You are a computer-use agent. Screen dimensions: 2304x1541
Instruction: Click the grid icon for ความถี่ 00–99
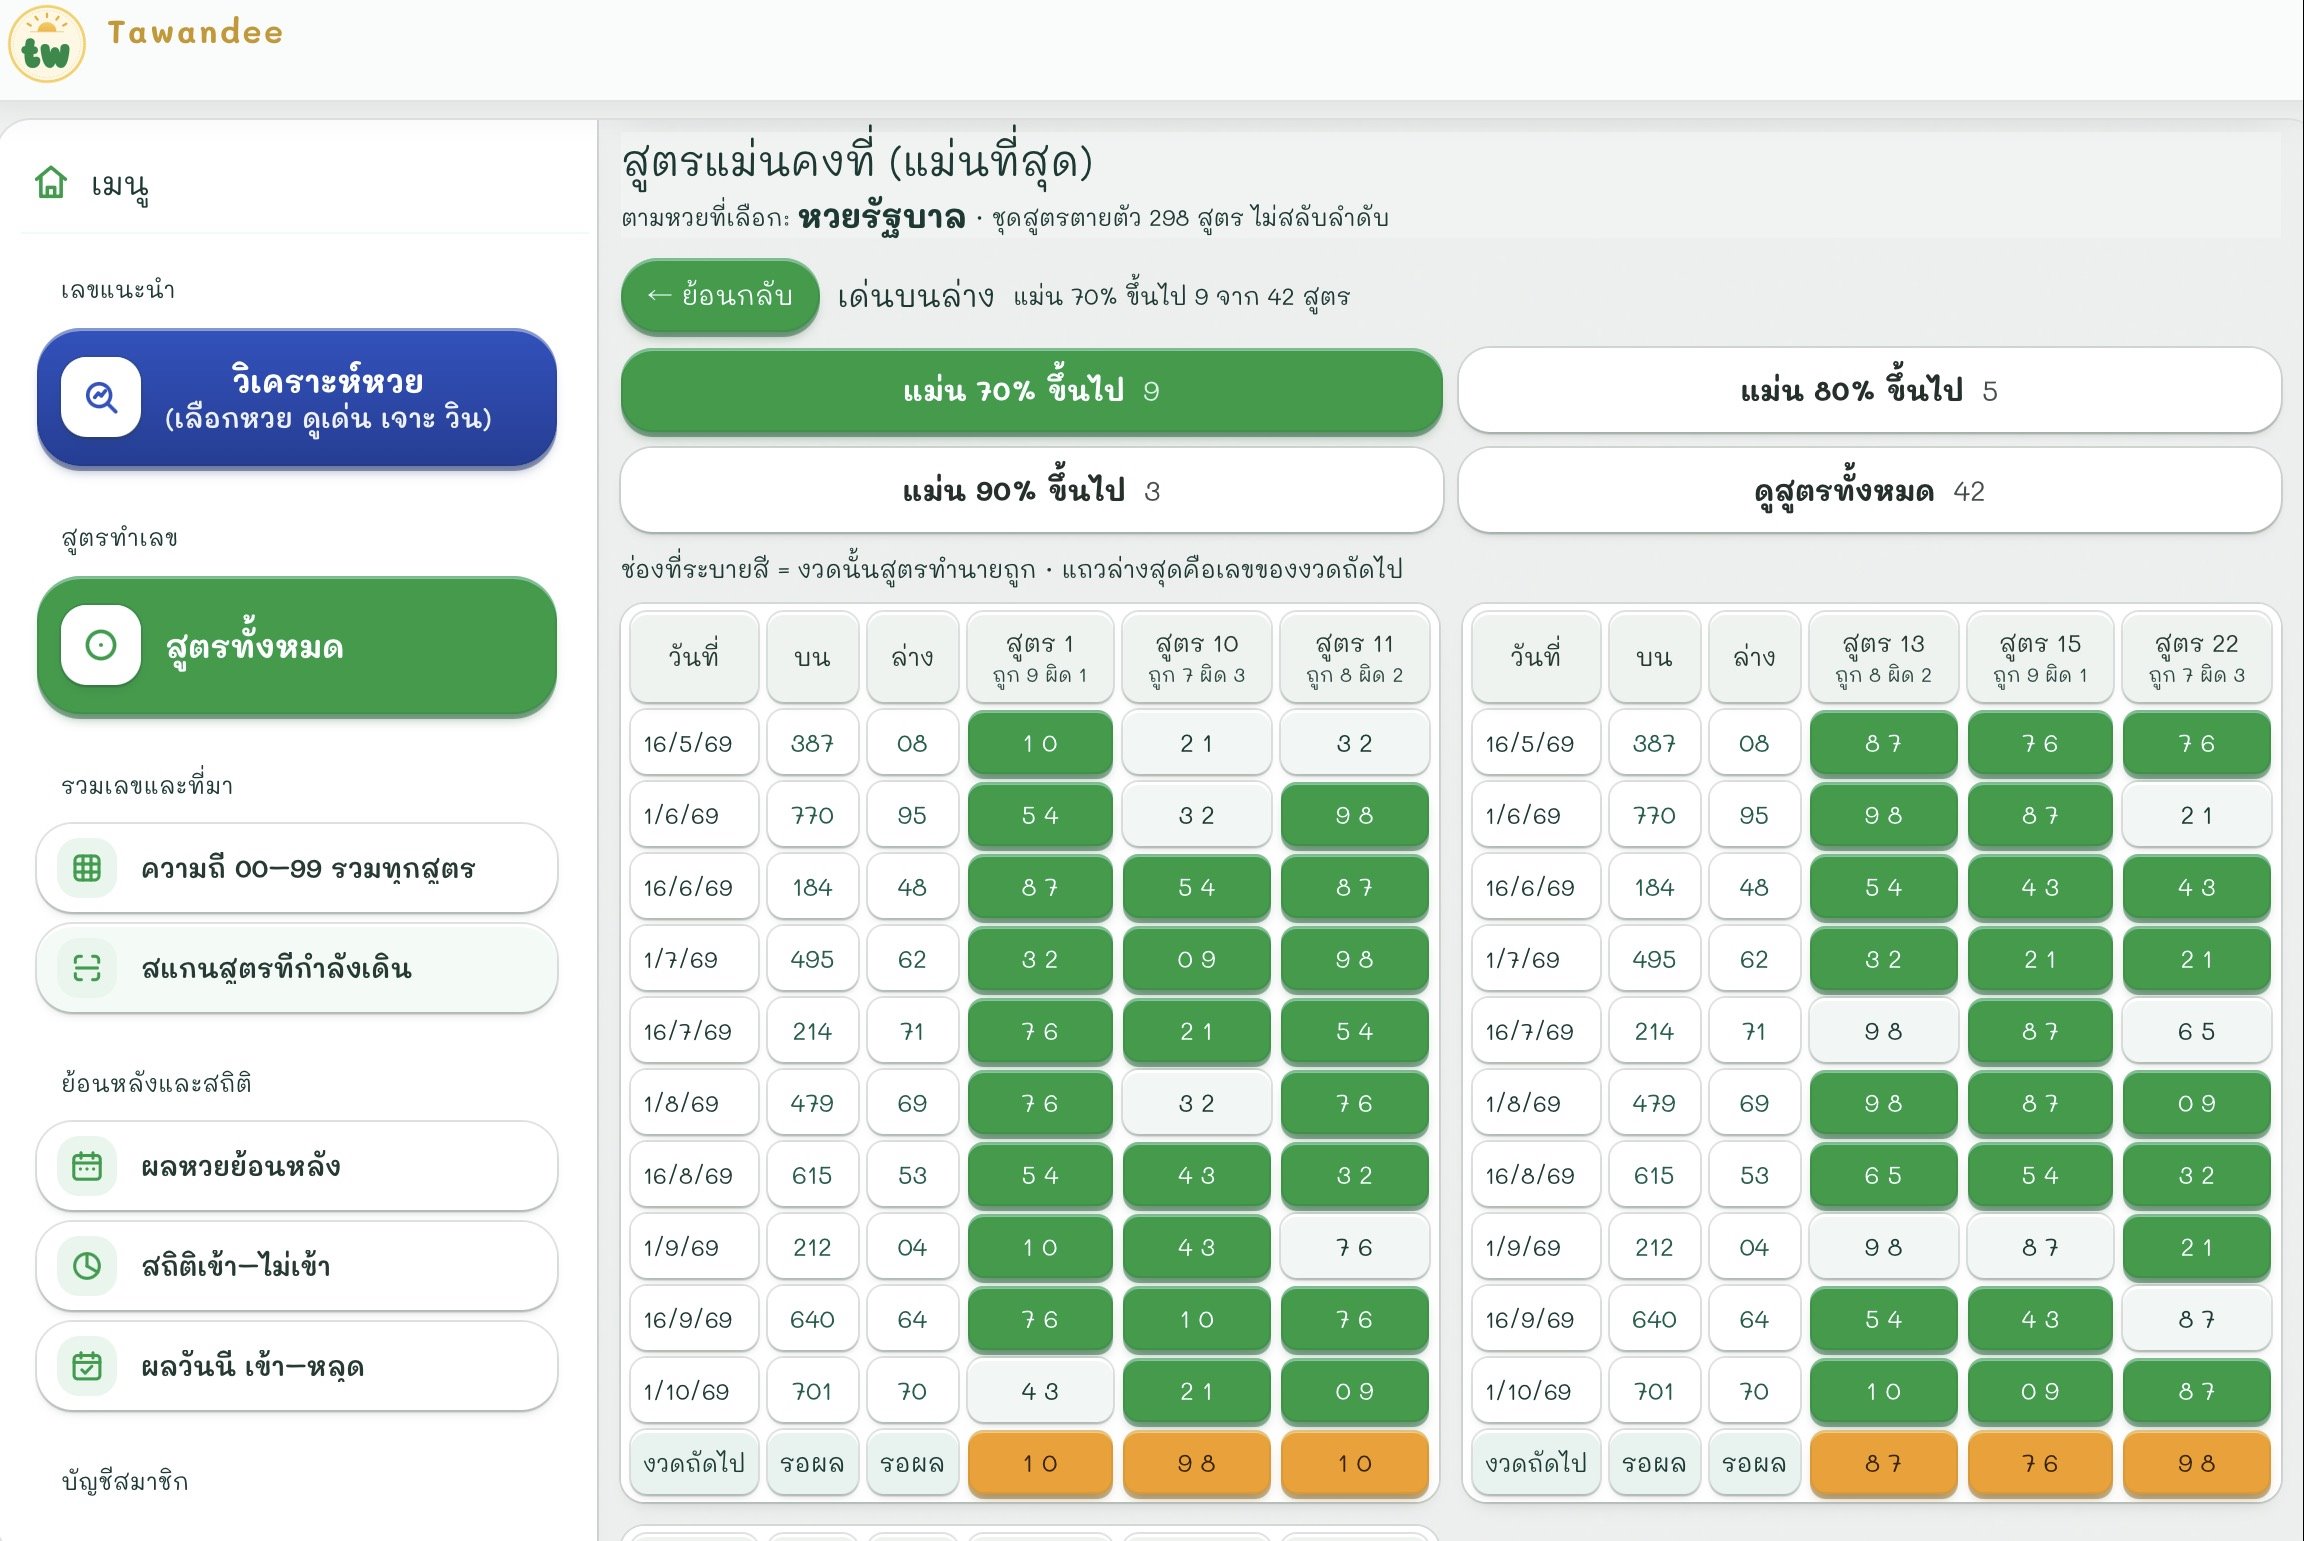coord(87,868)
